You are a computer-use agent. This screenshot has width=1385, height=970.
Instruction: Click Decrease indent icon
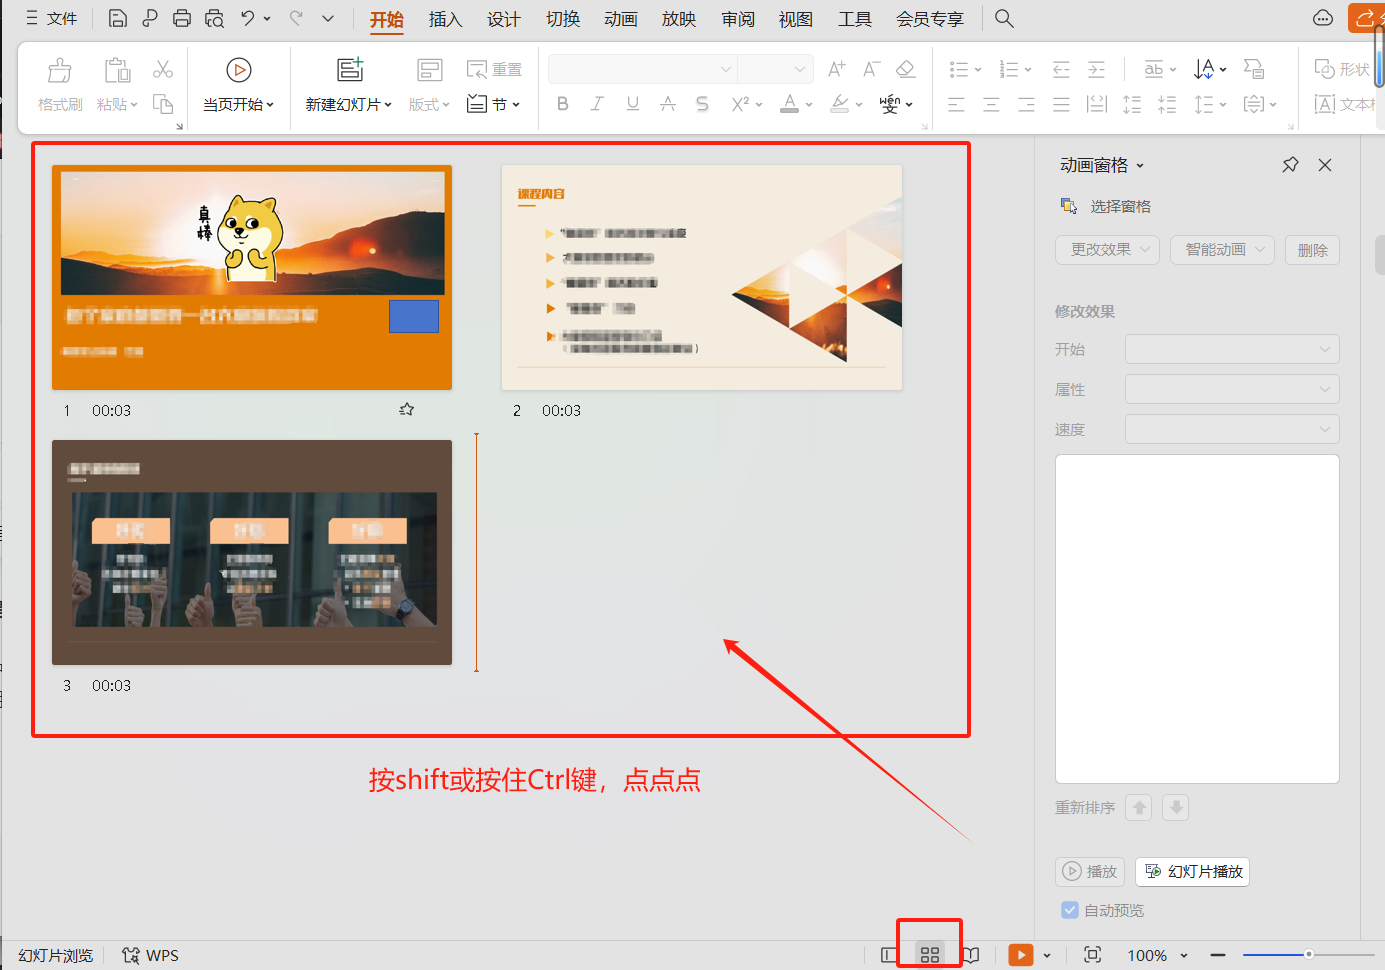pos(1061,69)
